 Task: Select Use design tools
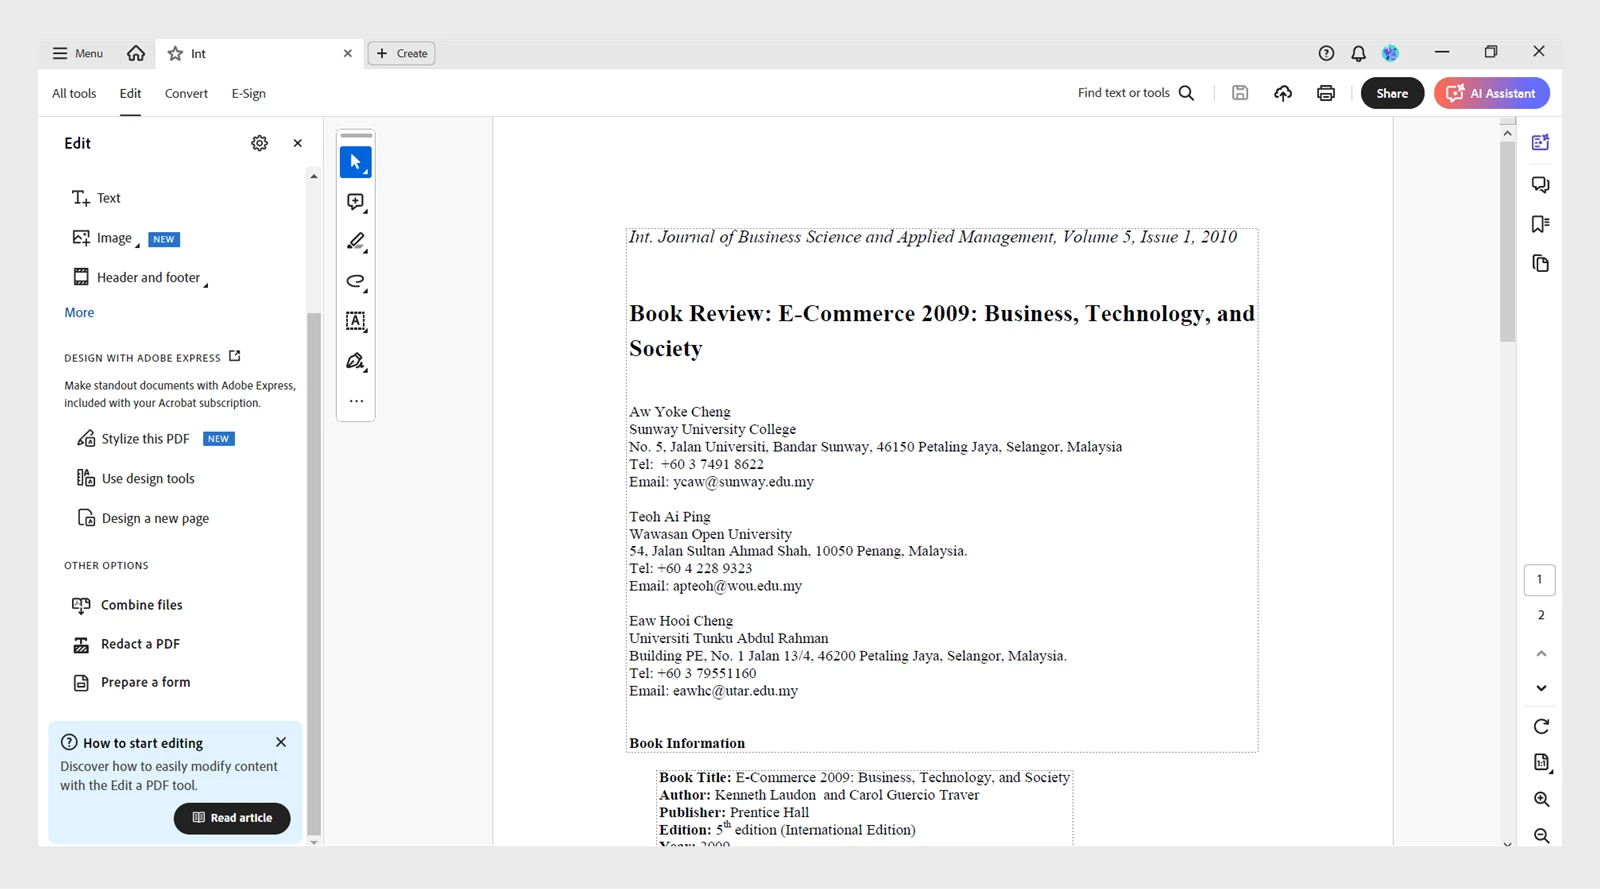coord(136,478)
